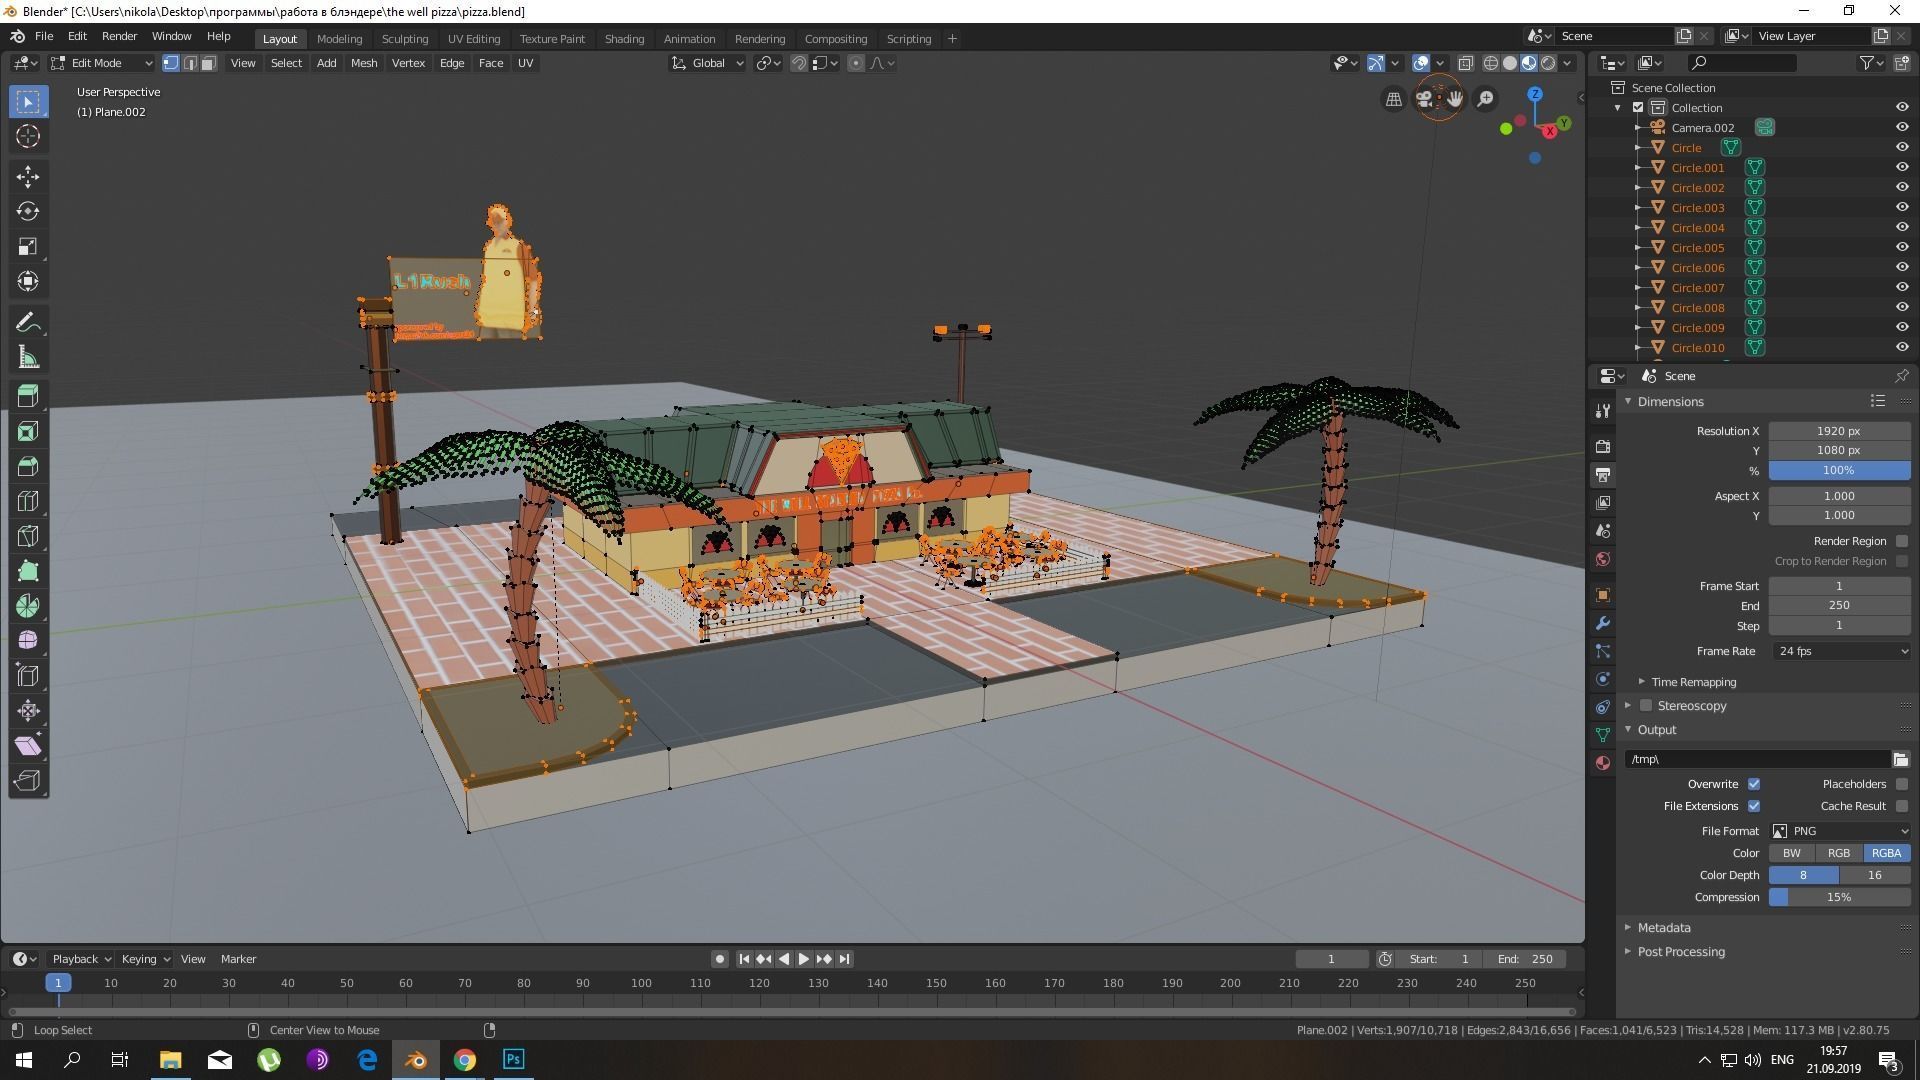Toggle camera view in viewport
1920x1080 pixels.
click(x=1424, y=98)
